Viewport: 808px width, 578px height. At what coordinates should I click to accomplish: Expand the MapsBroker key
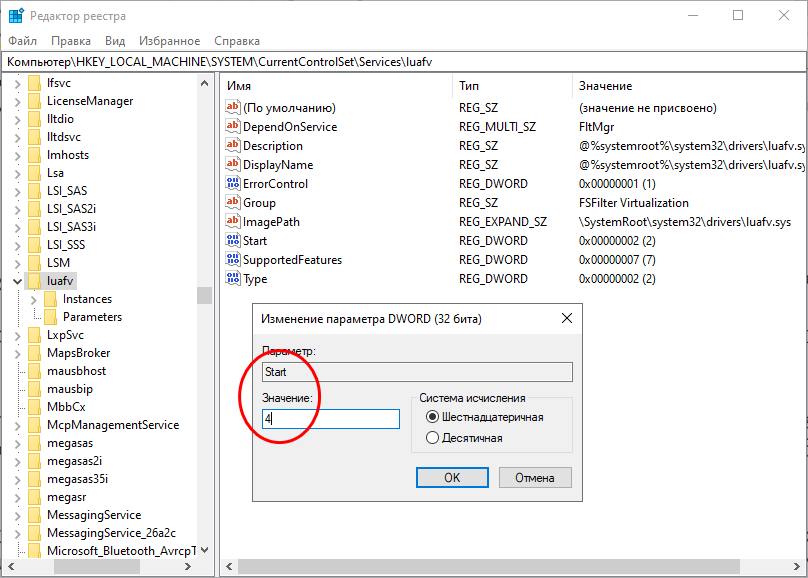click(x=18, y=353)
